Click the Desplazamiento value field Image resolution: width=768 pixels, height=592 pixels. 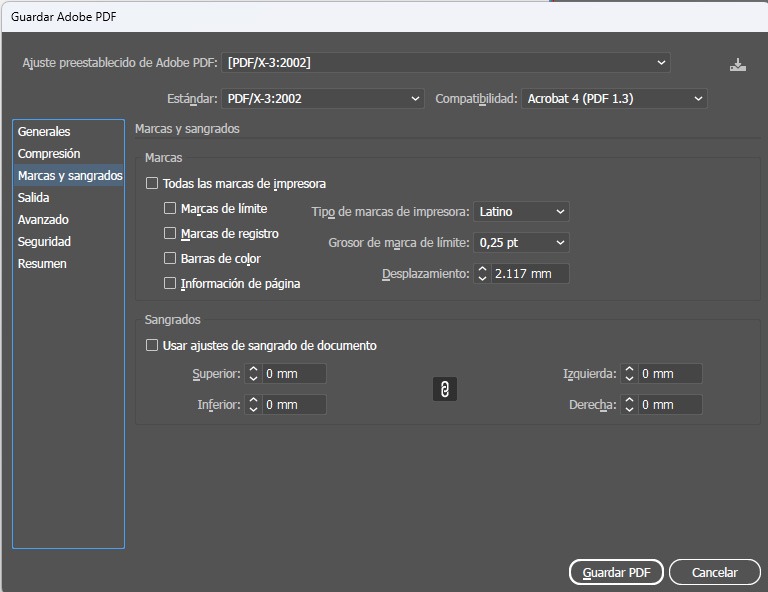(529, 273)
